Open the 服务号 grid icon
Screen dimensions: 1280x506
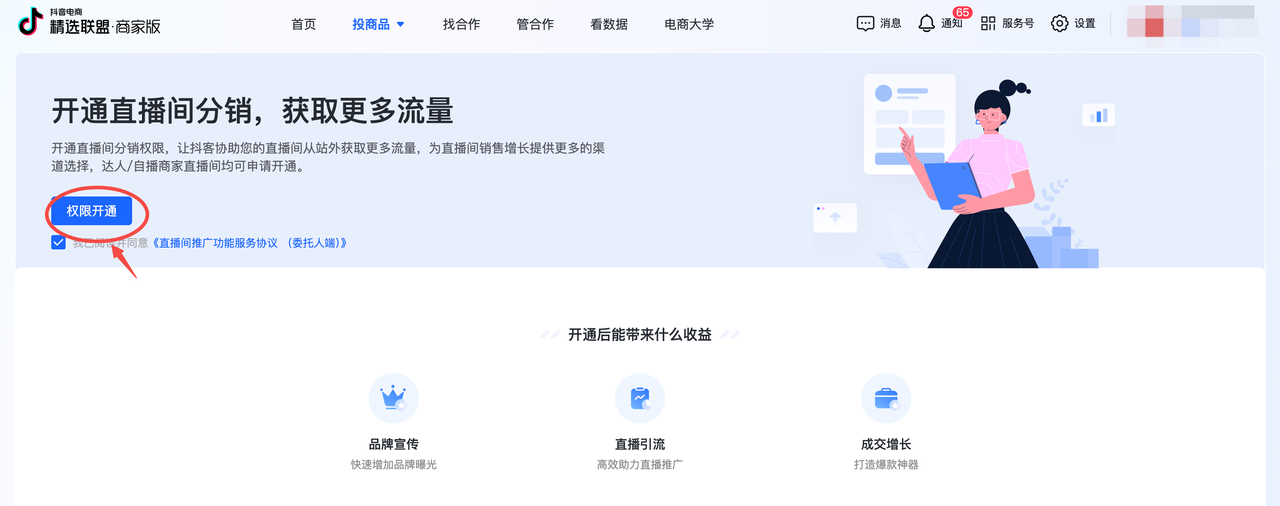click(x=988, y=23)
